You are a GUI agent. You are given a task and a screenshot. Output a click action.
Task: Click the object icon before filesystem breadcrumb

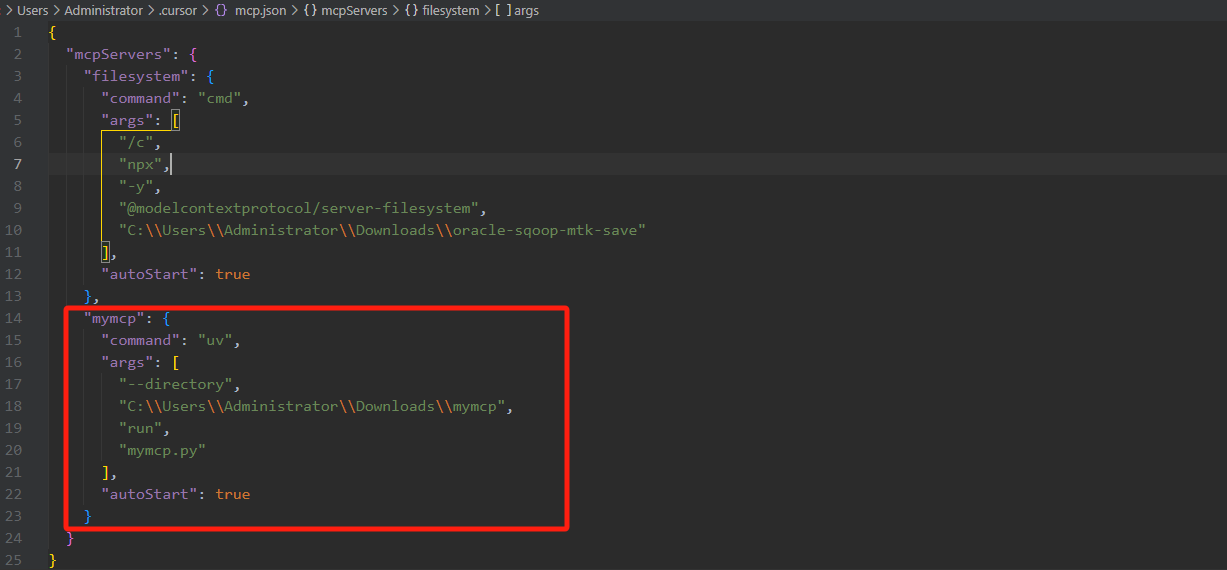[x=410, y=10]
